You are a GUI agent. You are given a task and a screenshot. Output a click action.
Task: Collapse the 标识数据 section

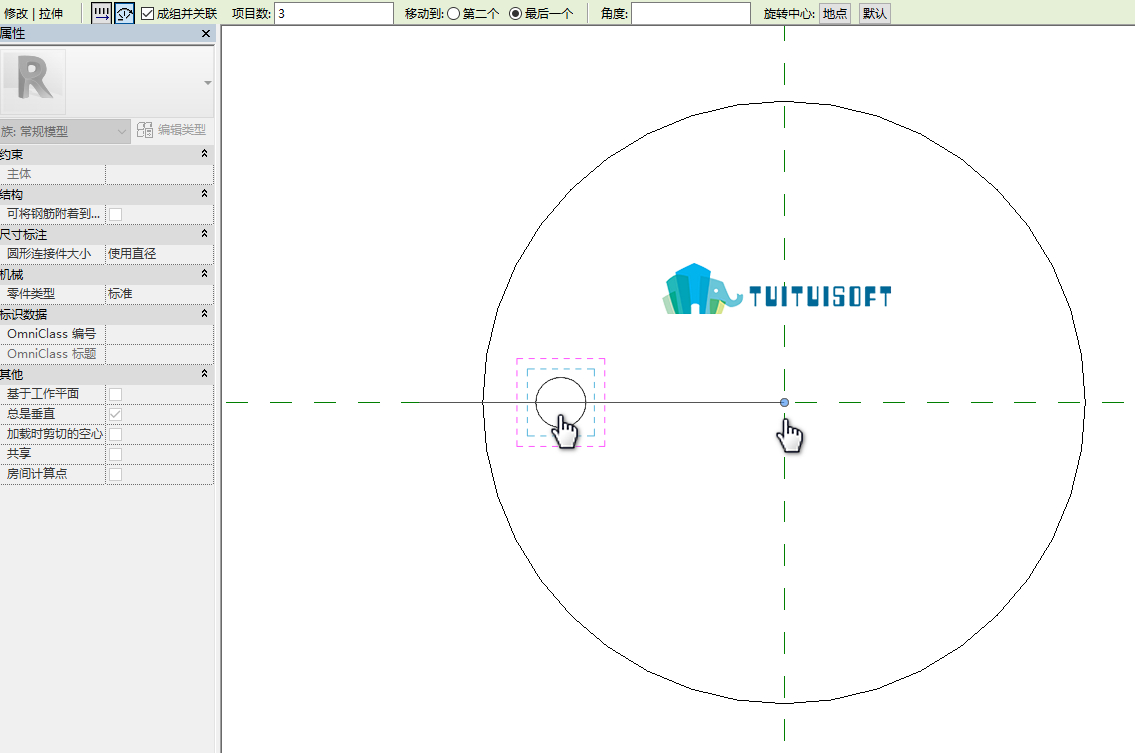[204, 314]
